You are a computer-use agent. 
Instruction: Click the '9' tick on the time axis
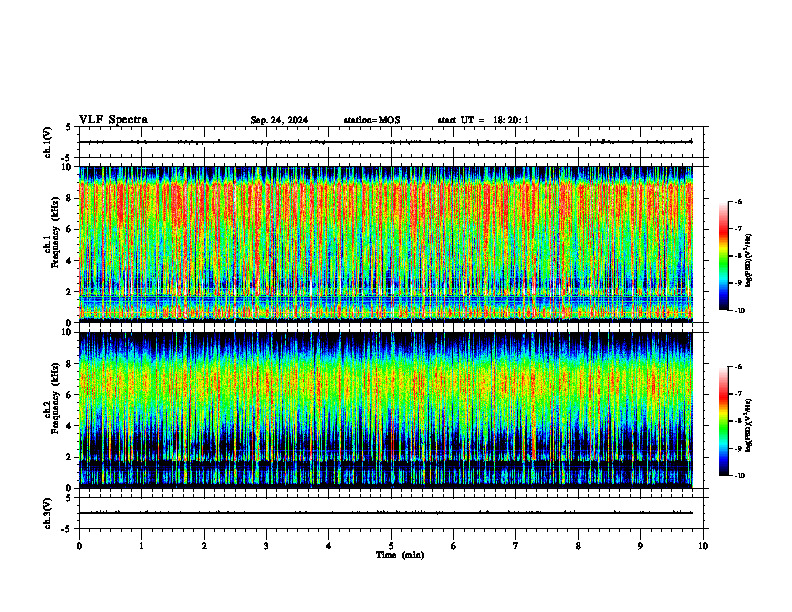(x=640, y=546)
